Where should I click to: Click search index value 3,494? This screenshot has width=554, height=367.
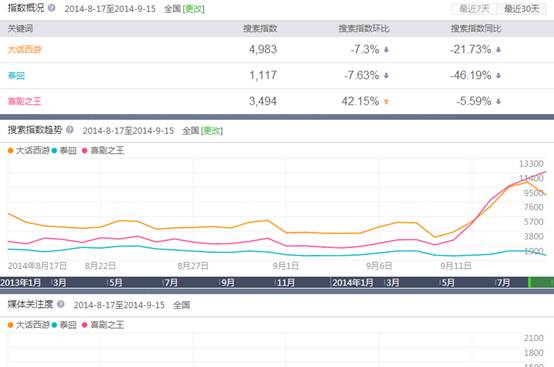(263, 101)
